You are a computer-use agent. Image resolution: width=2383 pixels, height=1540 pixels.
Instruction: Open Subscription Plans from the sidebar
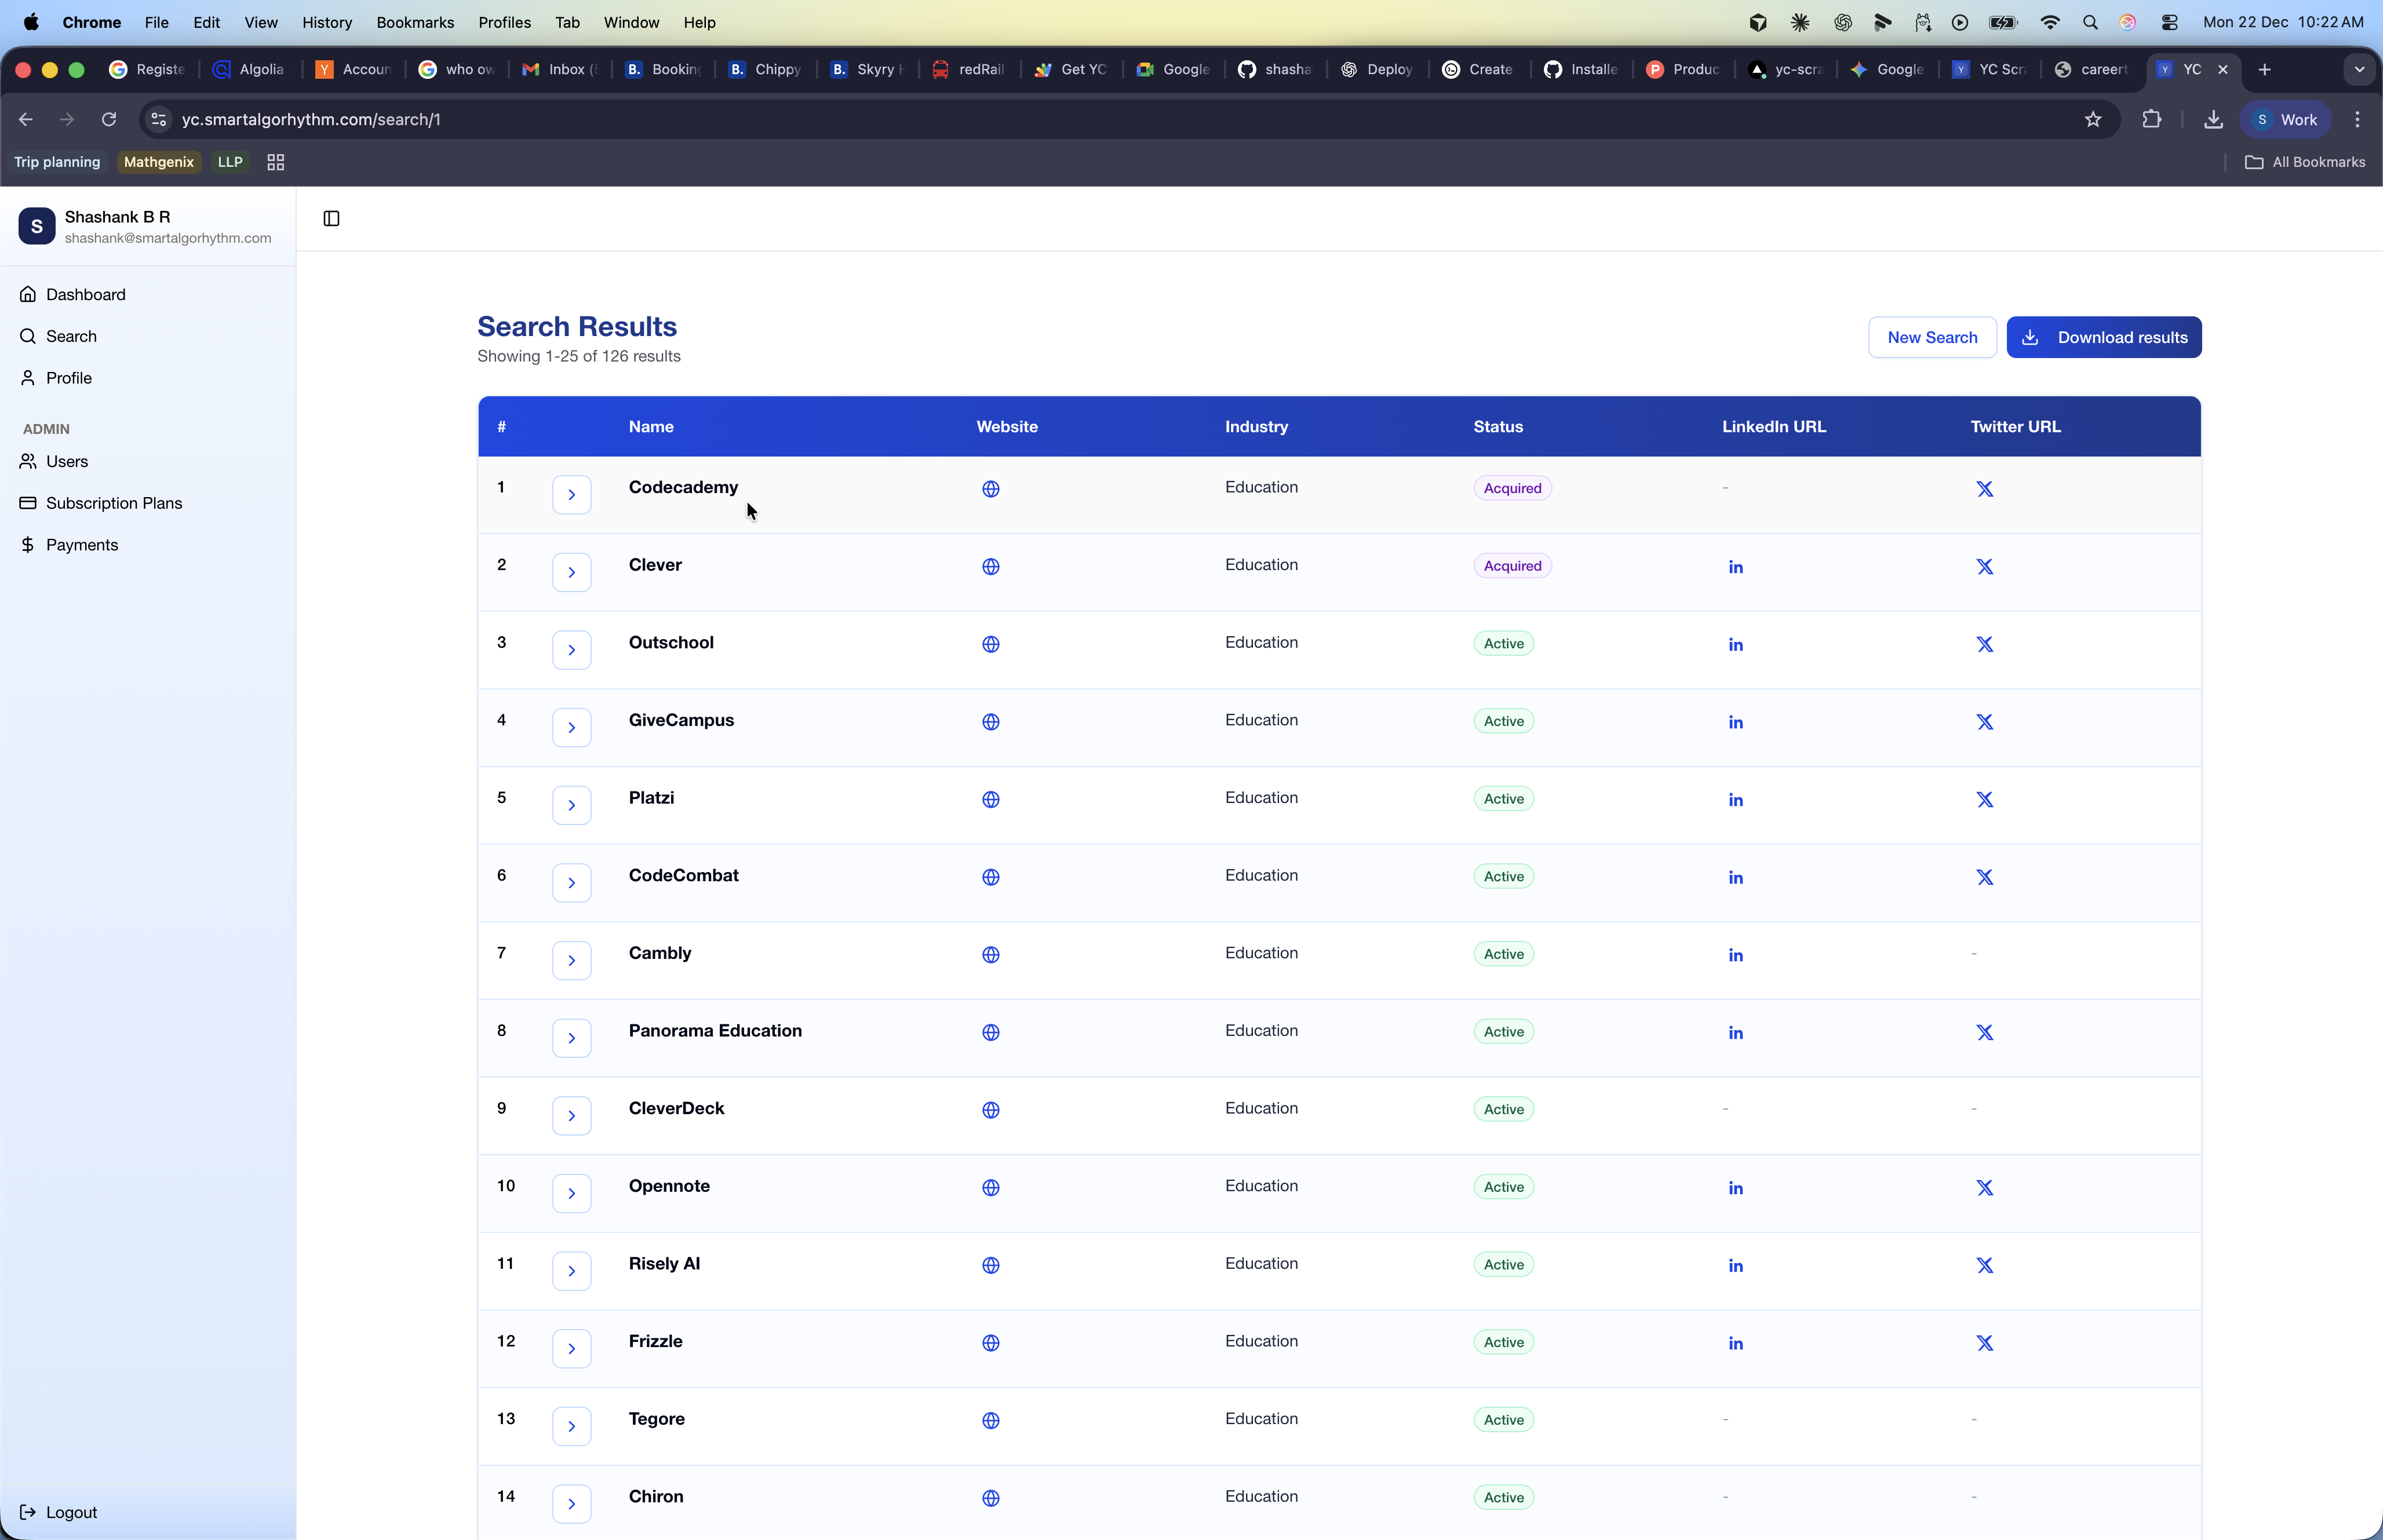[x=28, y=503]
